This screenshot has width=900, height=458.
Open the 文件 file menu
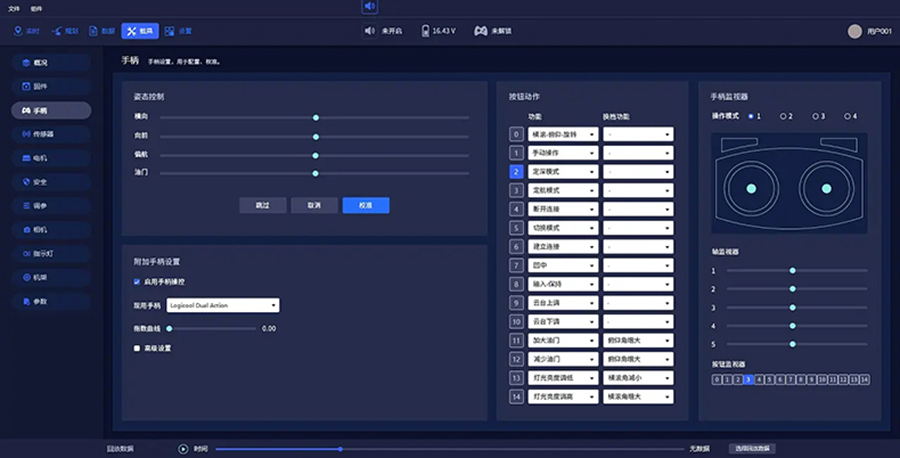[14, 9]
